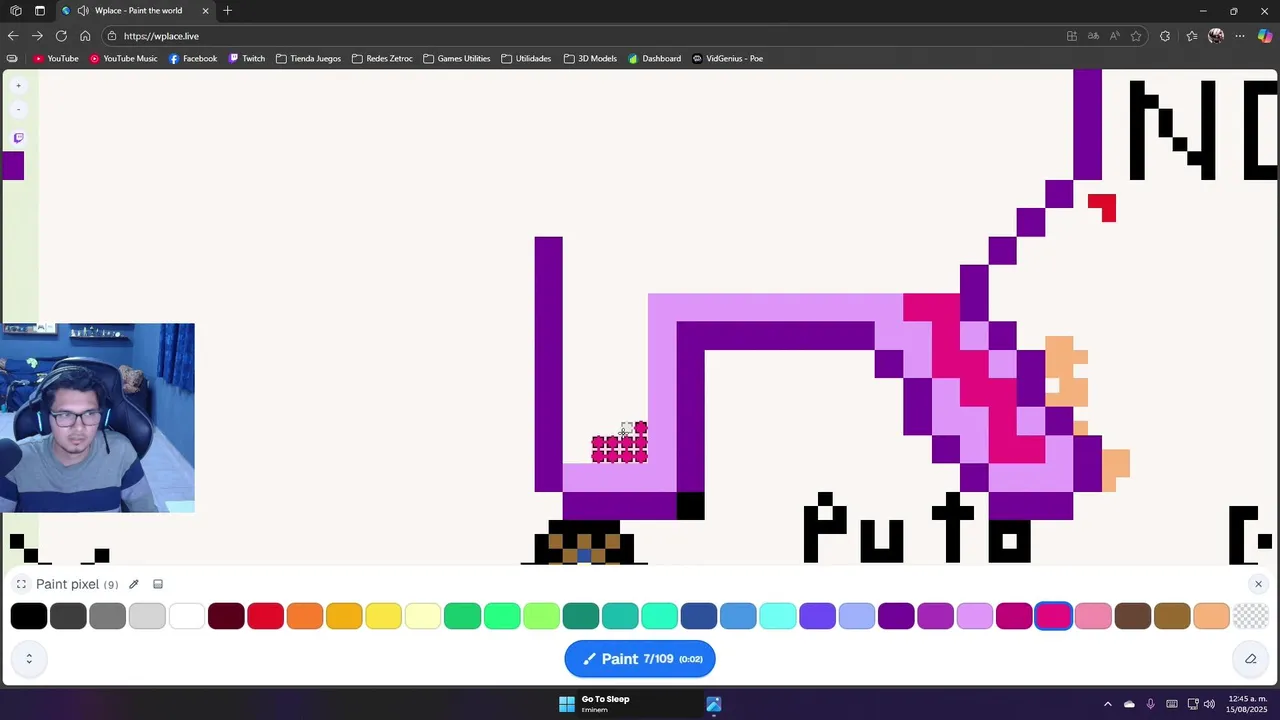
Task: Select the dark maroon color swatch
Action: coord(226,616)
